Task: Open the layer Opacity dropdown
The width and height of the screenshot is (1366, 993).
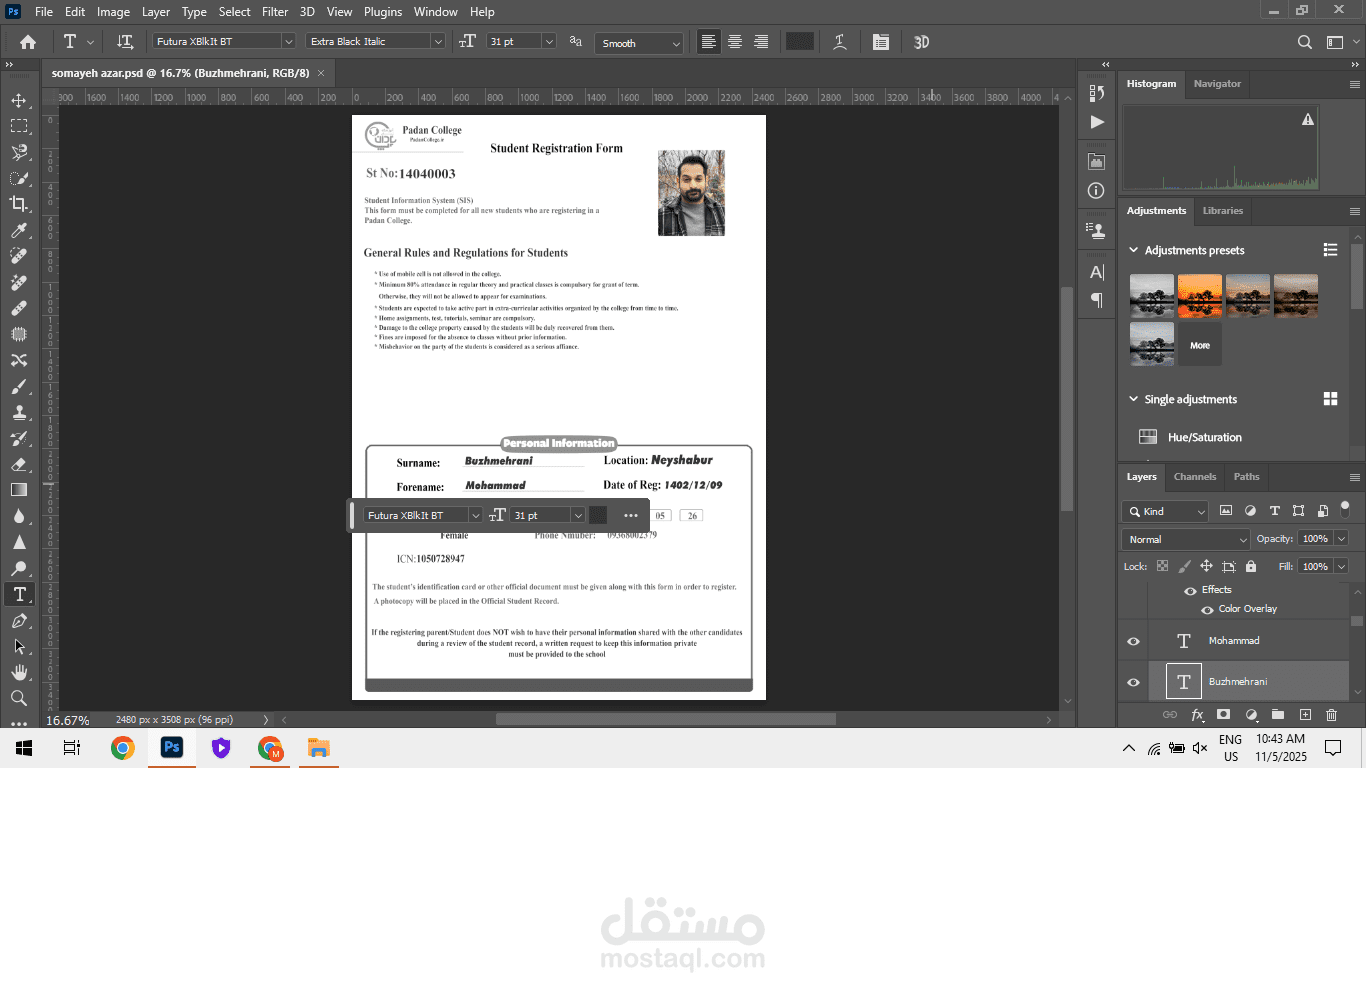Action: coord(1341,538)
